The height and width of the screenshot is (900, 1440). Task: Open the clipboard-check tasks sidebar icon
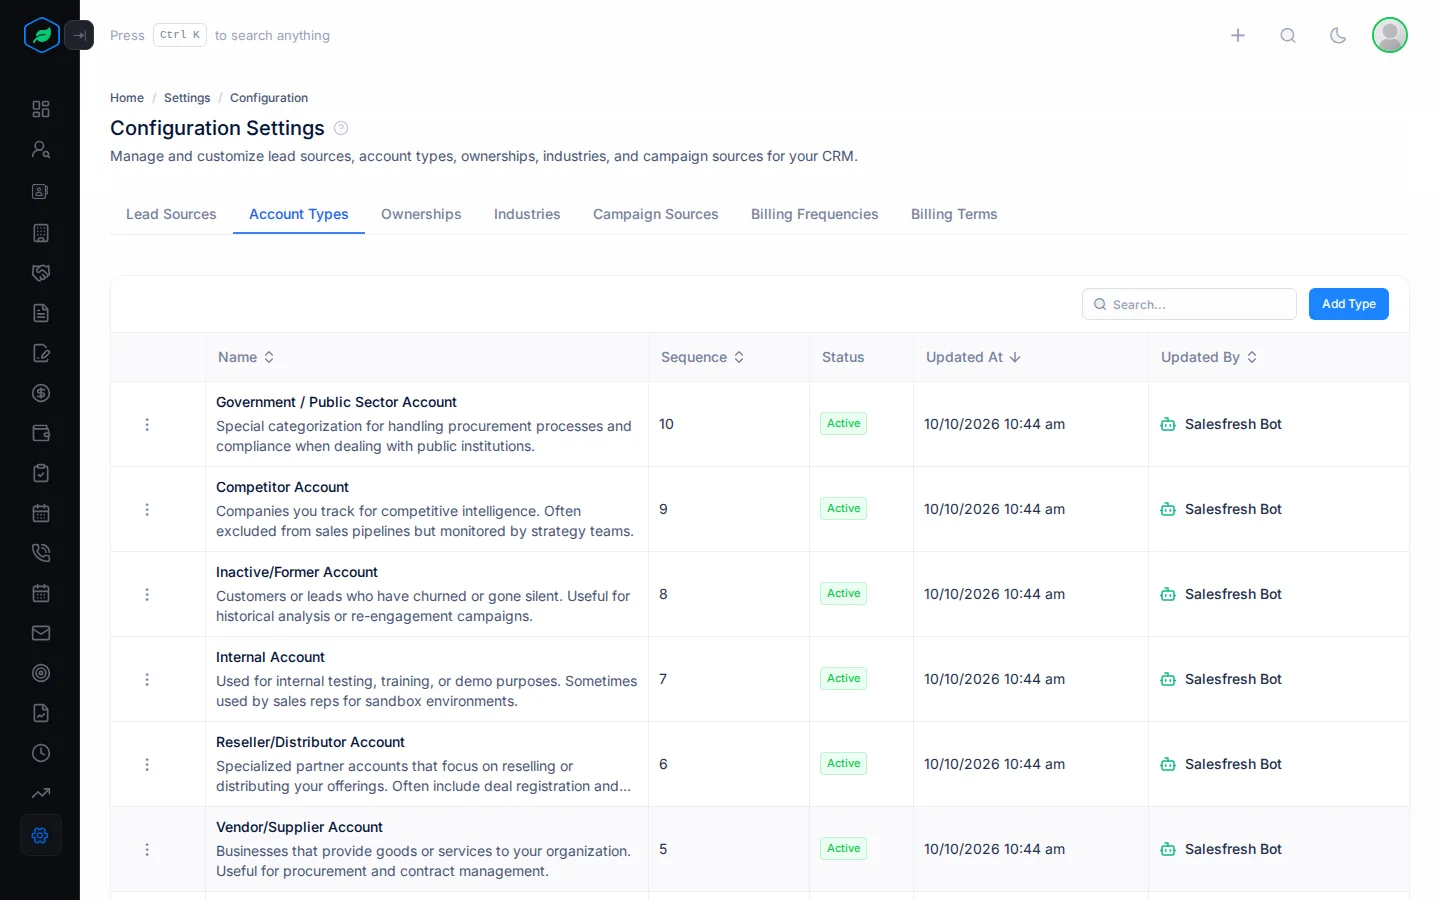pyautogui.click(x=41, y=473)
